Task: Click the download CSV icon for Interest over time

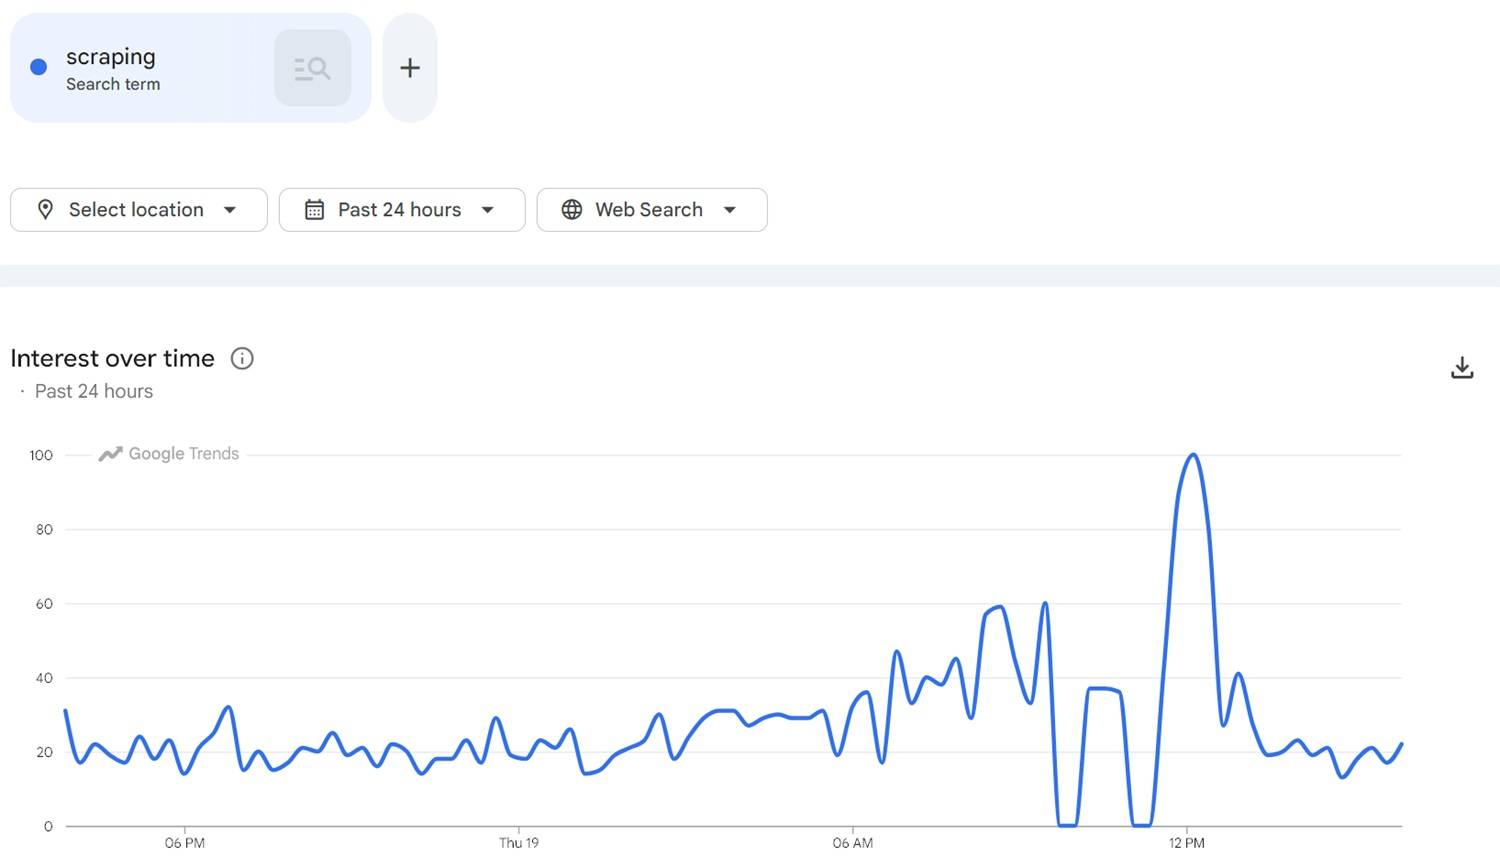Action: (1462, 367)
